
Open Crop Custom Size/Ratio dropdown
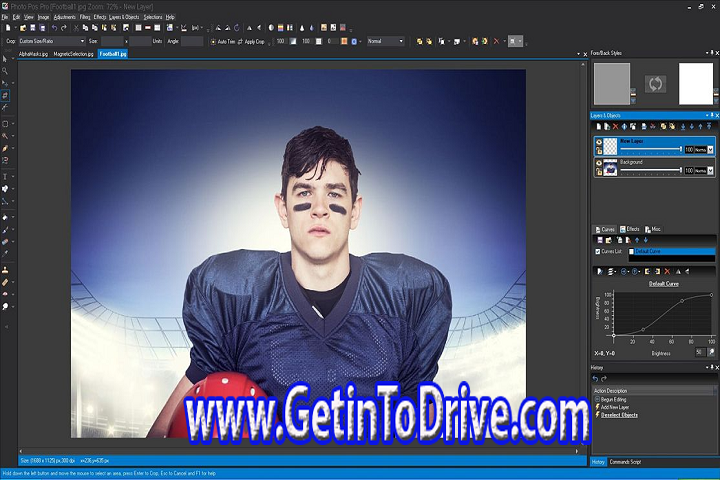coord(82,41)
